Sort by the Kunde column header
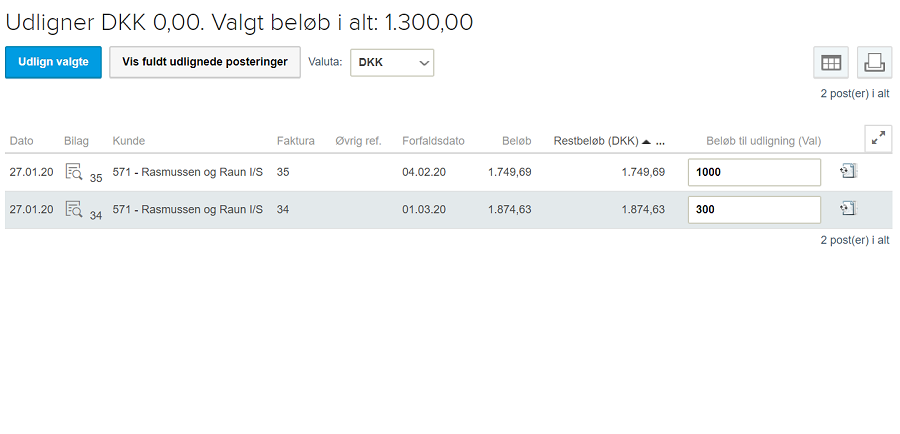This screenshot has height=434, width=900. 129,141
